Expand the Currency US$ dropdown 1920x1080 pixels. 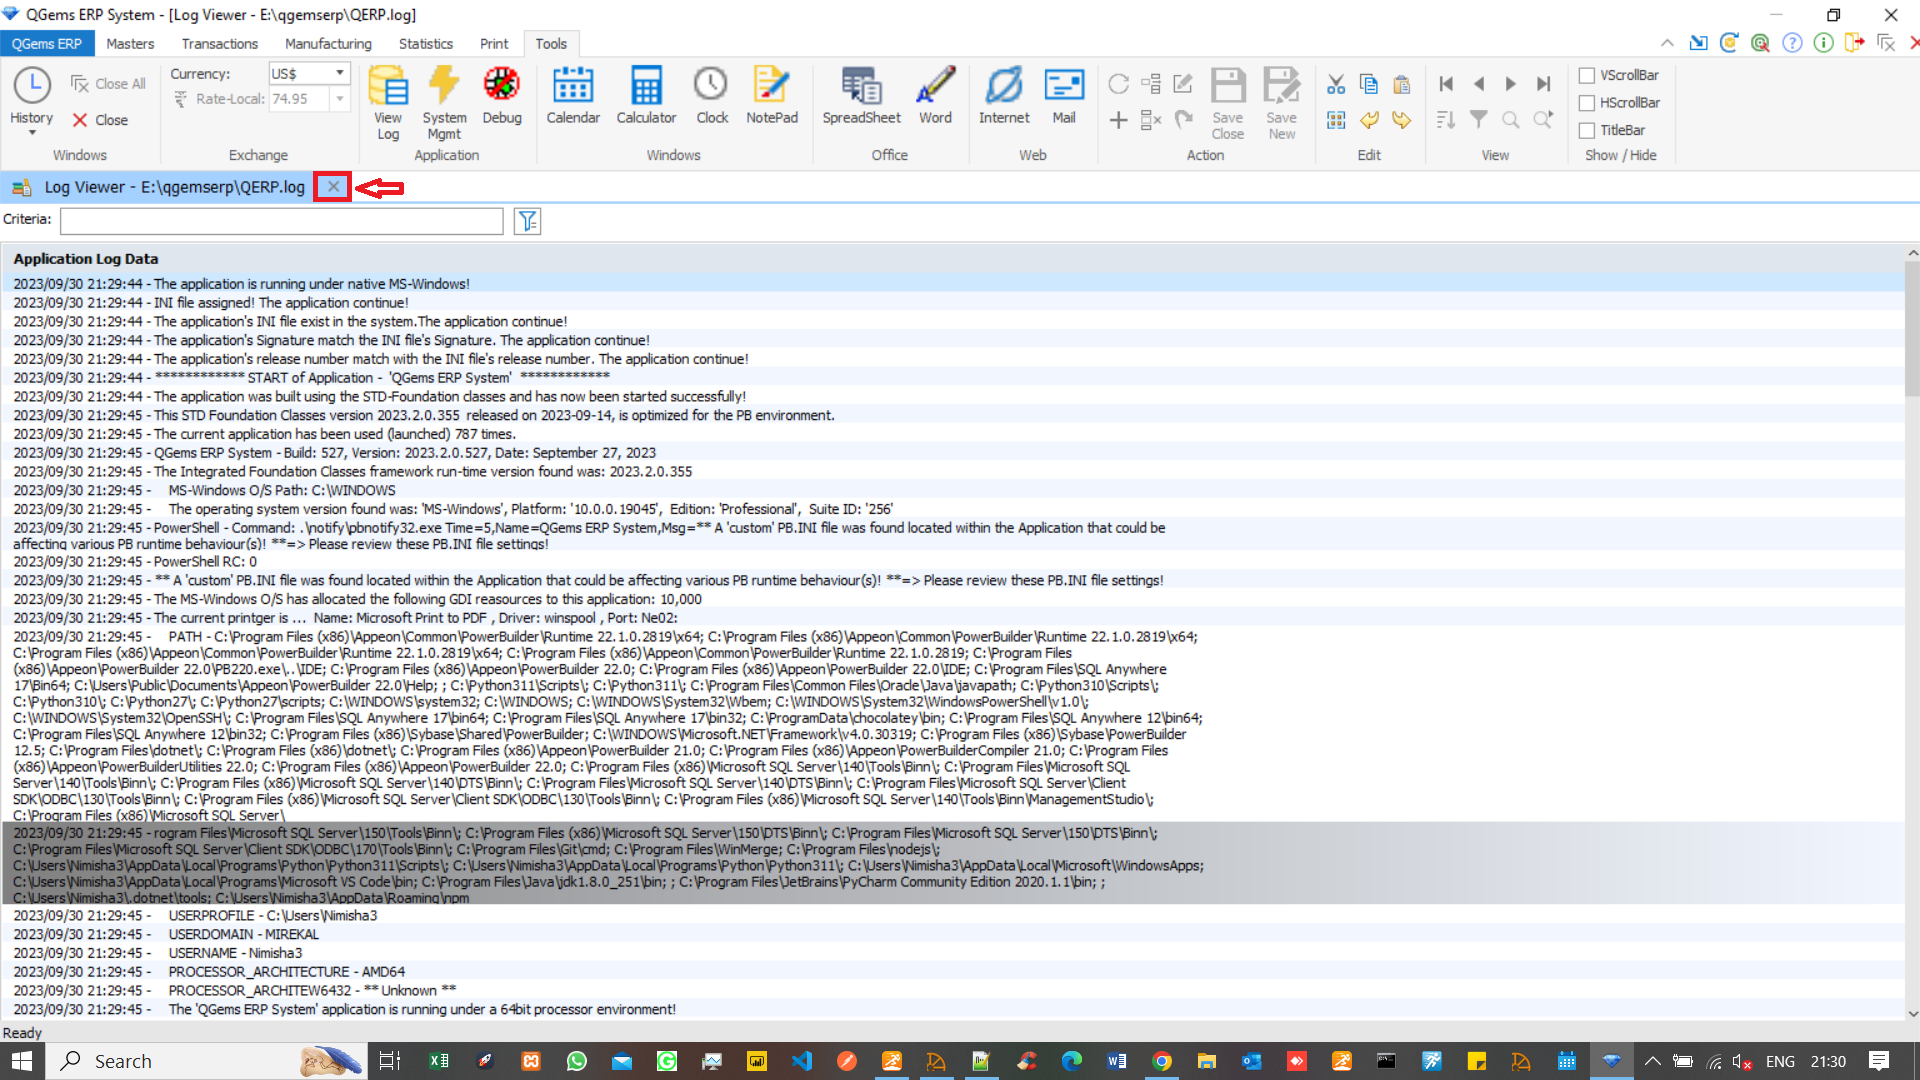(x=340, y=73)
